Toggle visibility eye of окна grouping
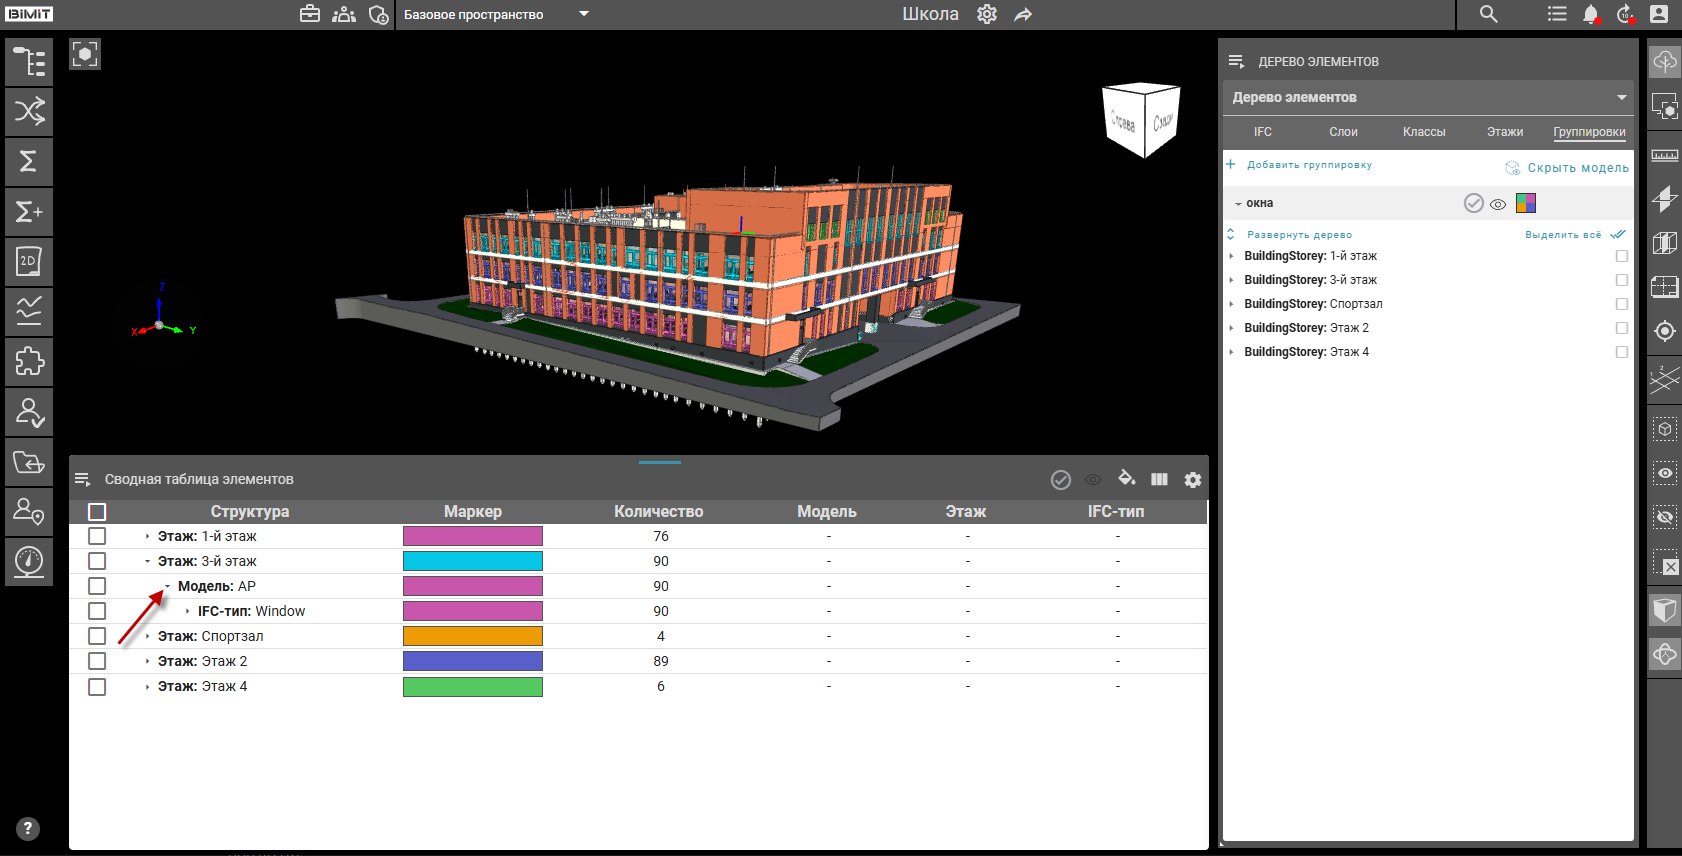The image size is (1682, 856). point(1498,204)
